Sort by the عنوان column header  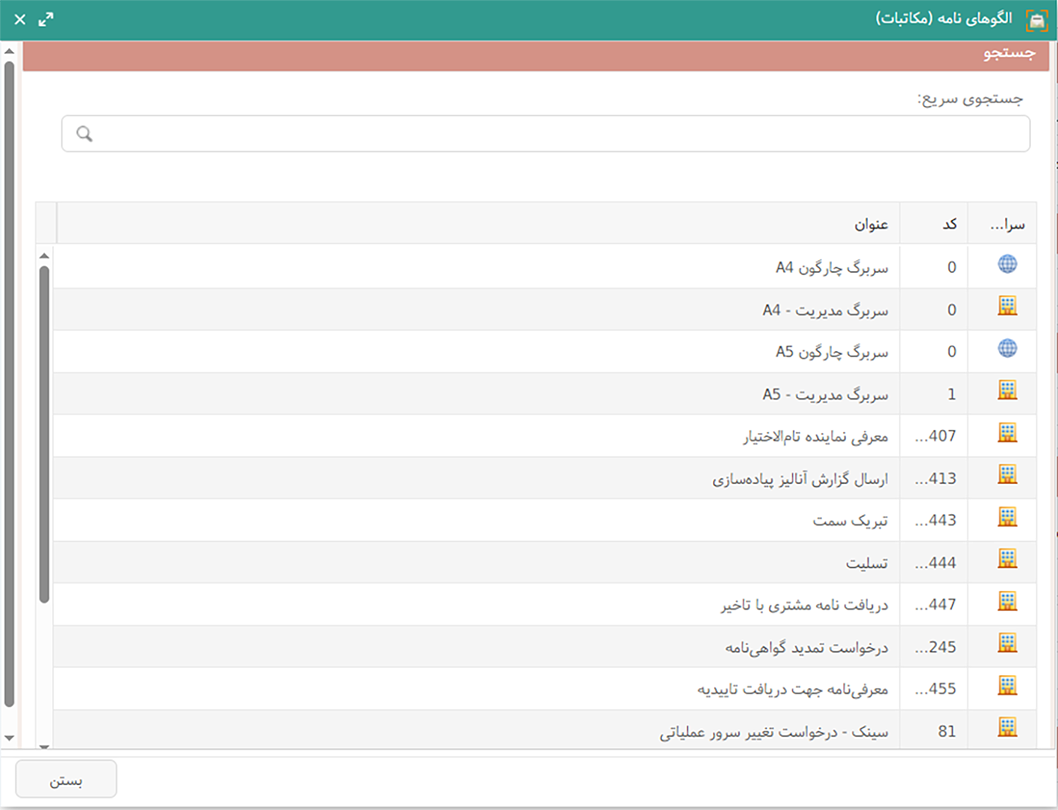click(478, 223)
